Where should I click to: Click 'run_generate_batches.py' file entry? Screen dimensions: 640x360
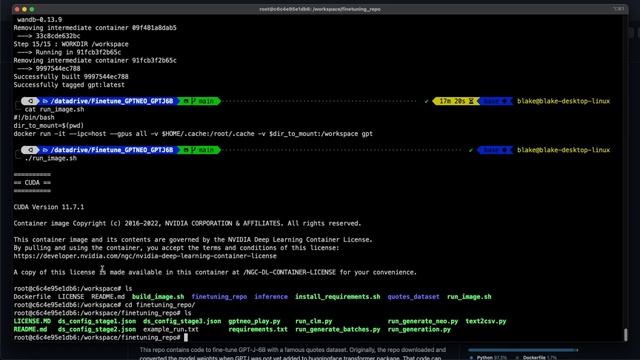338,329
